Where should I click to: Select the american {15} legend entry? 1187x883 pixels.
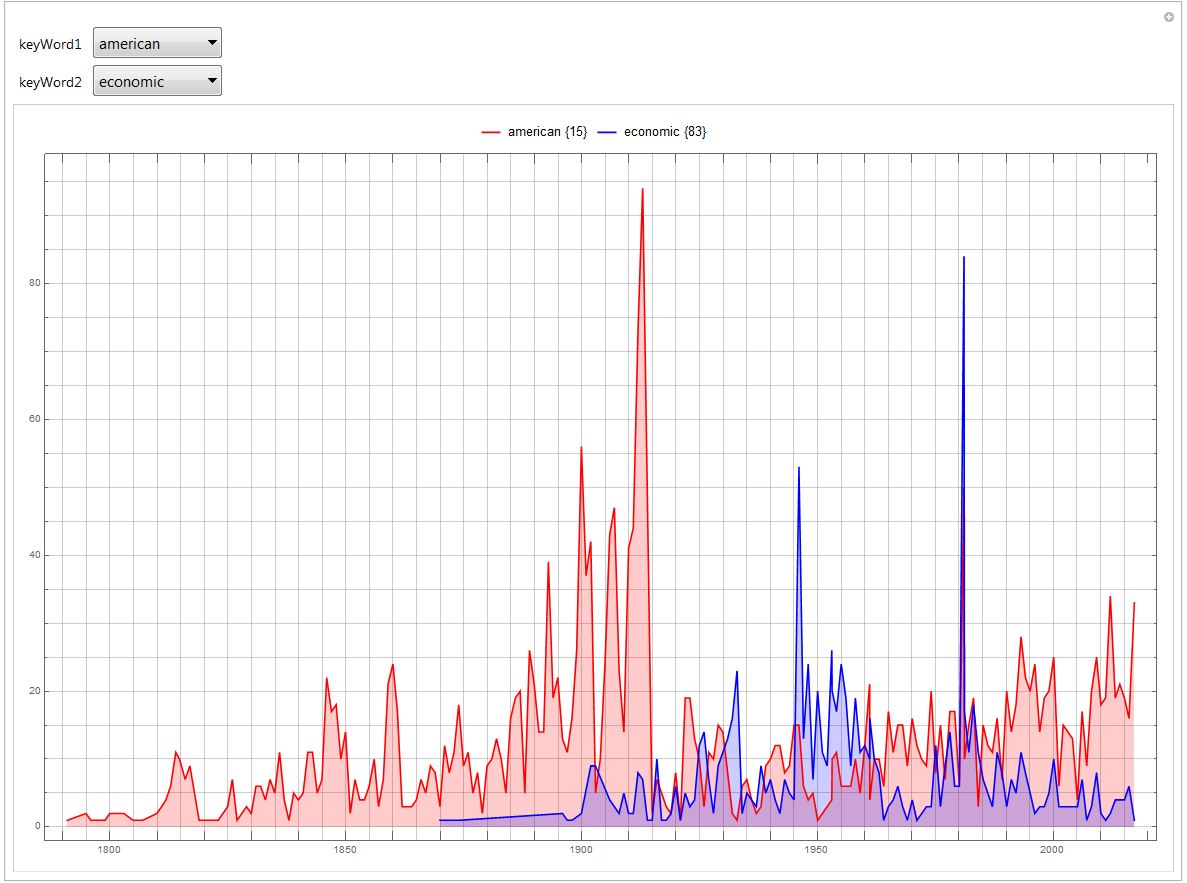pos(547,132)
